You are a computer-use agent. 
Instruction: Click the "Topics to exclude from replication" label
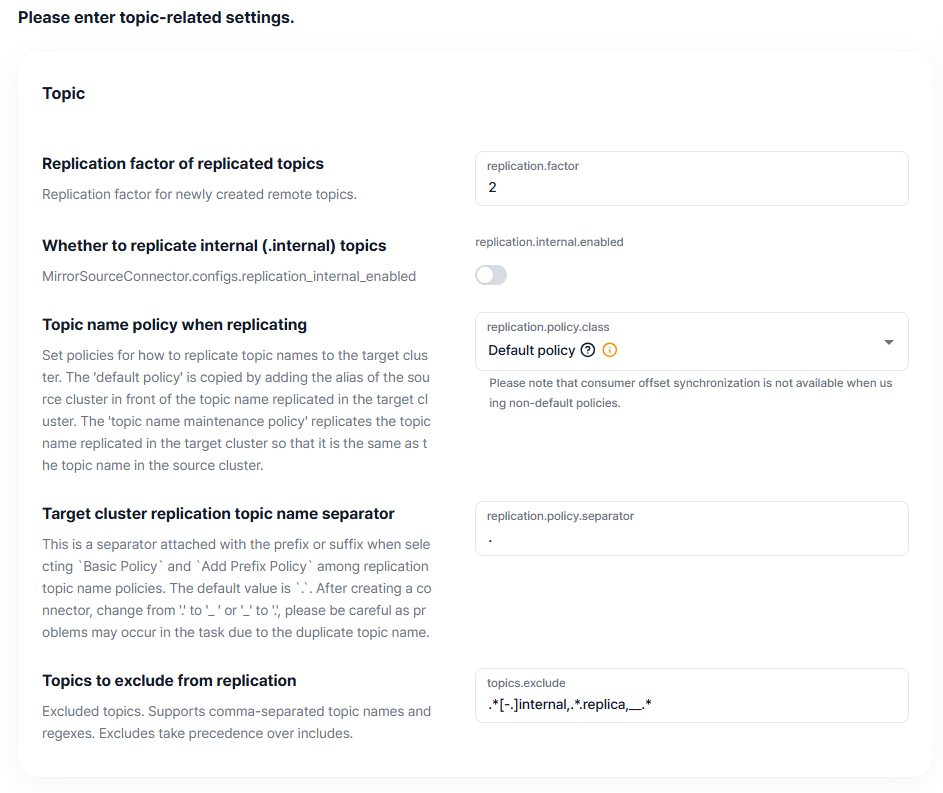tap(169, 681)
